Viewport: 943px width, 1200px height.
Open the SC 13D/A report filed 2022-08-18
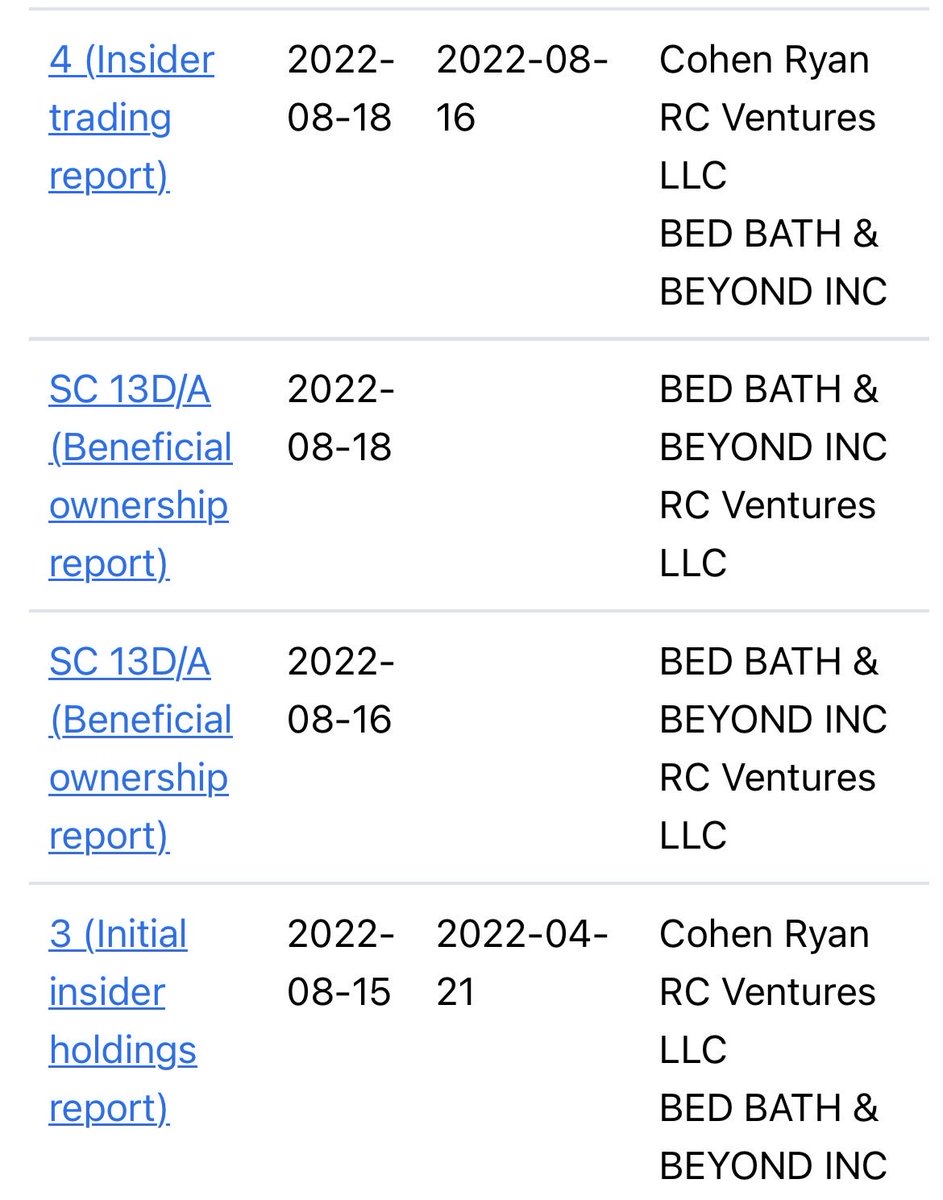pyautogui.click(x=140, y=476)
